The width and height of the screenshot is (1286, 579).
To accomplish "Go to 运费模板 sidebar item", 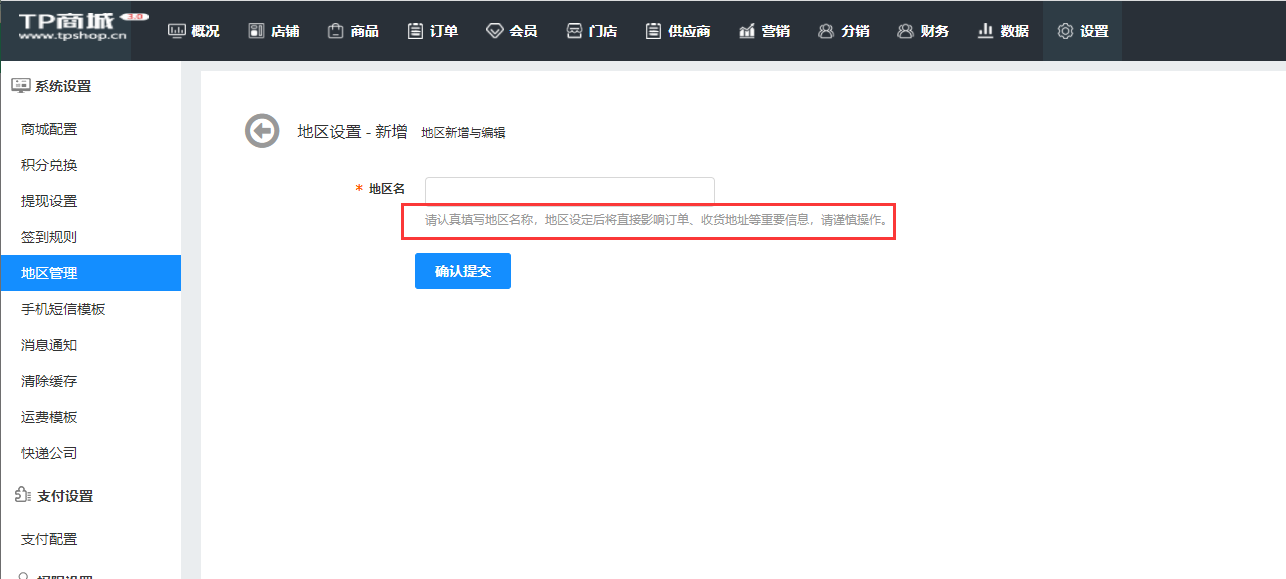I will [x=49, y=417].
